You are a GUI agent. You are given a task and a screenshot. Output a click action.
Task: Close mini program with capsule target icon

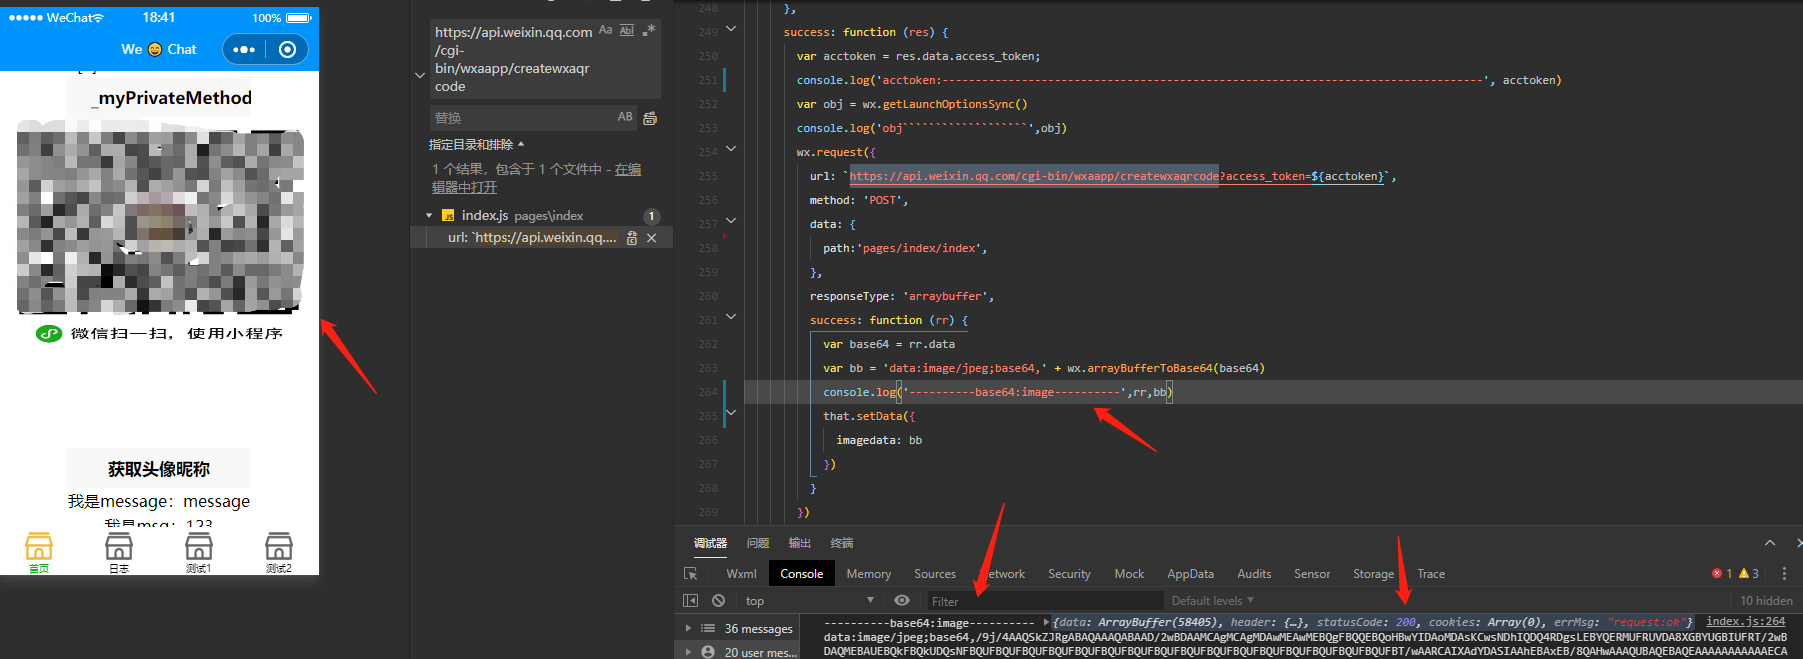click(287, 49)
